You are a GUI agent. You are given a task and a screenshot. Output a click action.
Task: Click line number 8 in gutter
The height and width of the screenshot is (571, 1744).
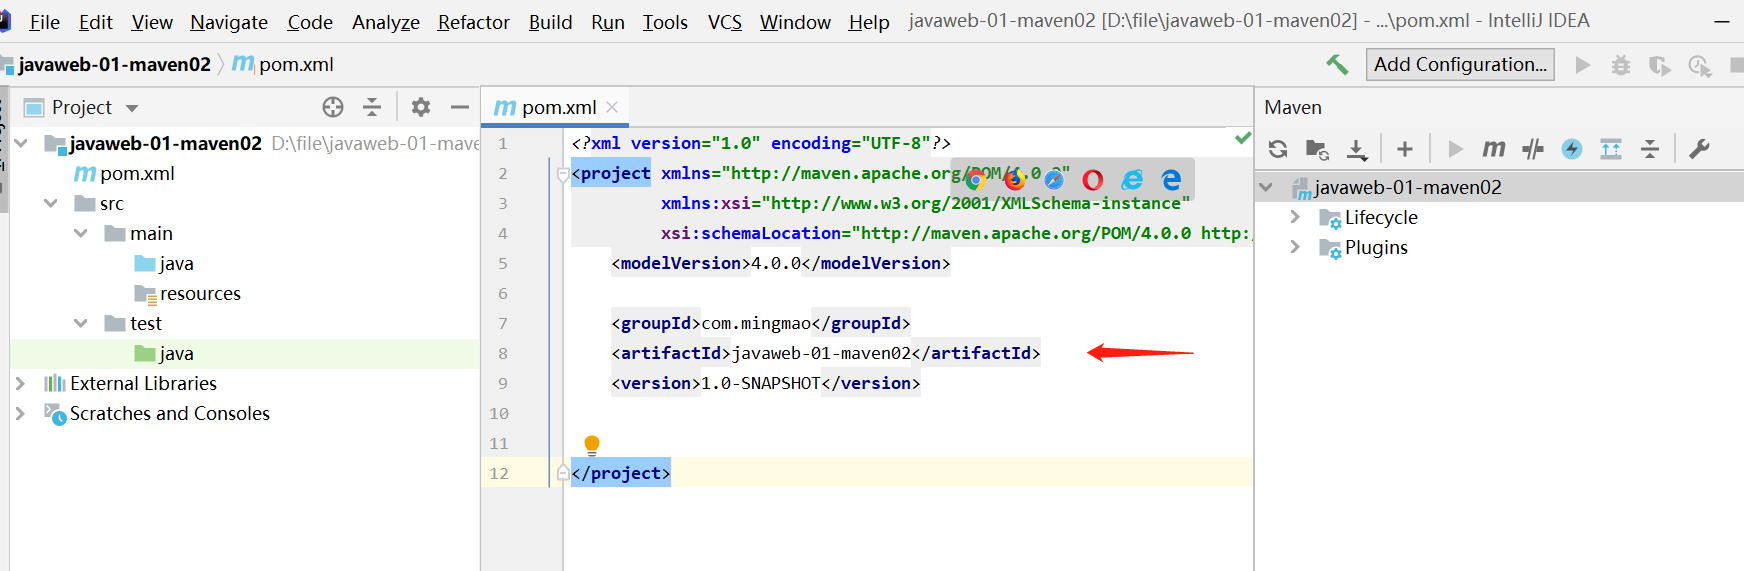pos(503,353)
